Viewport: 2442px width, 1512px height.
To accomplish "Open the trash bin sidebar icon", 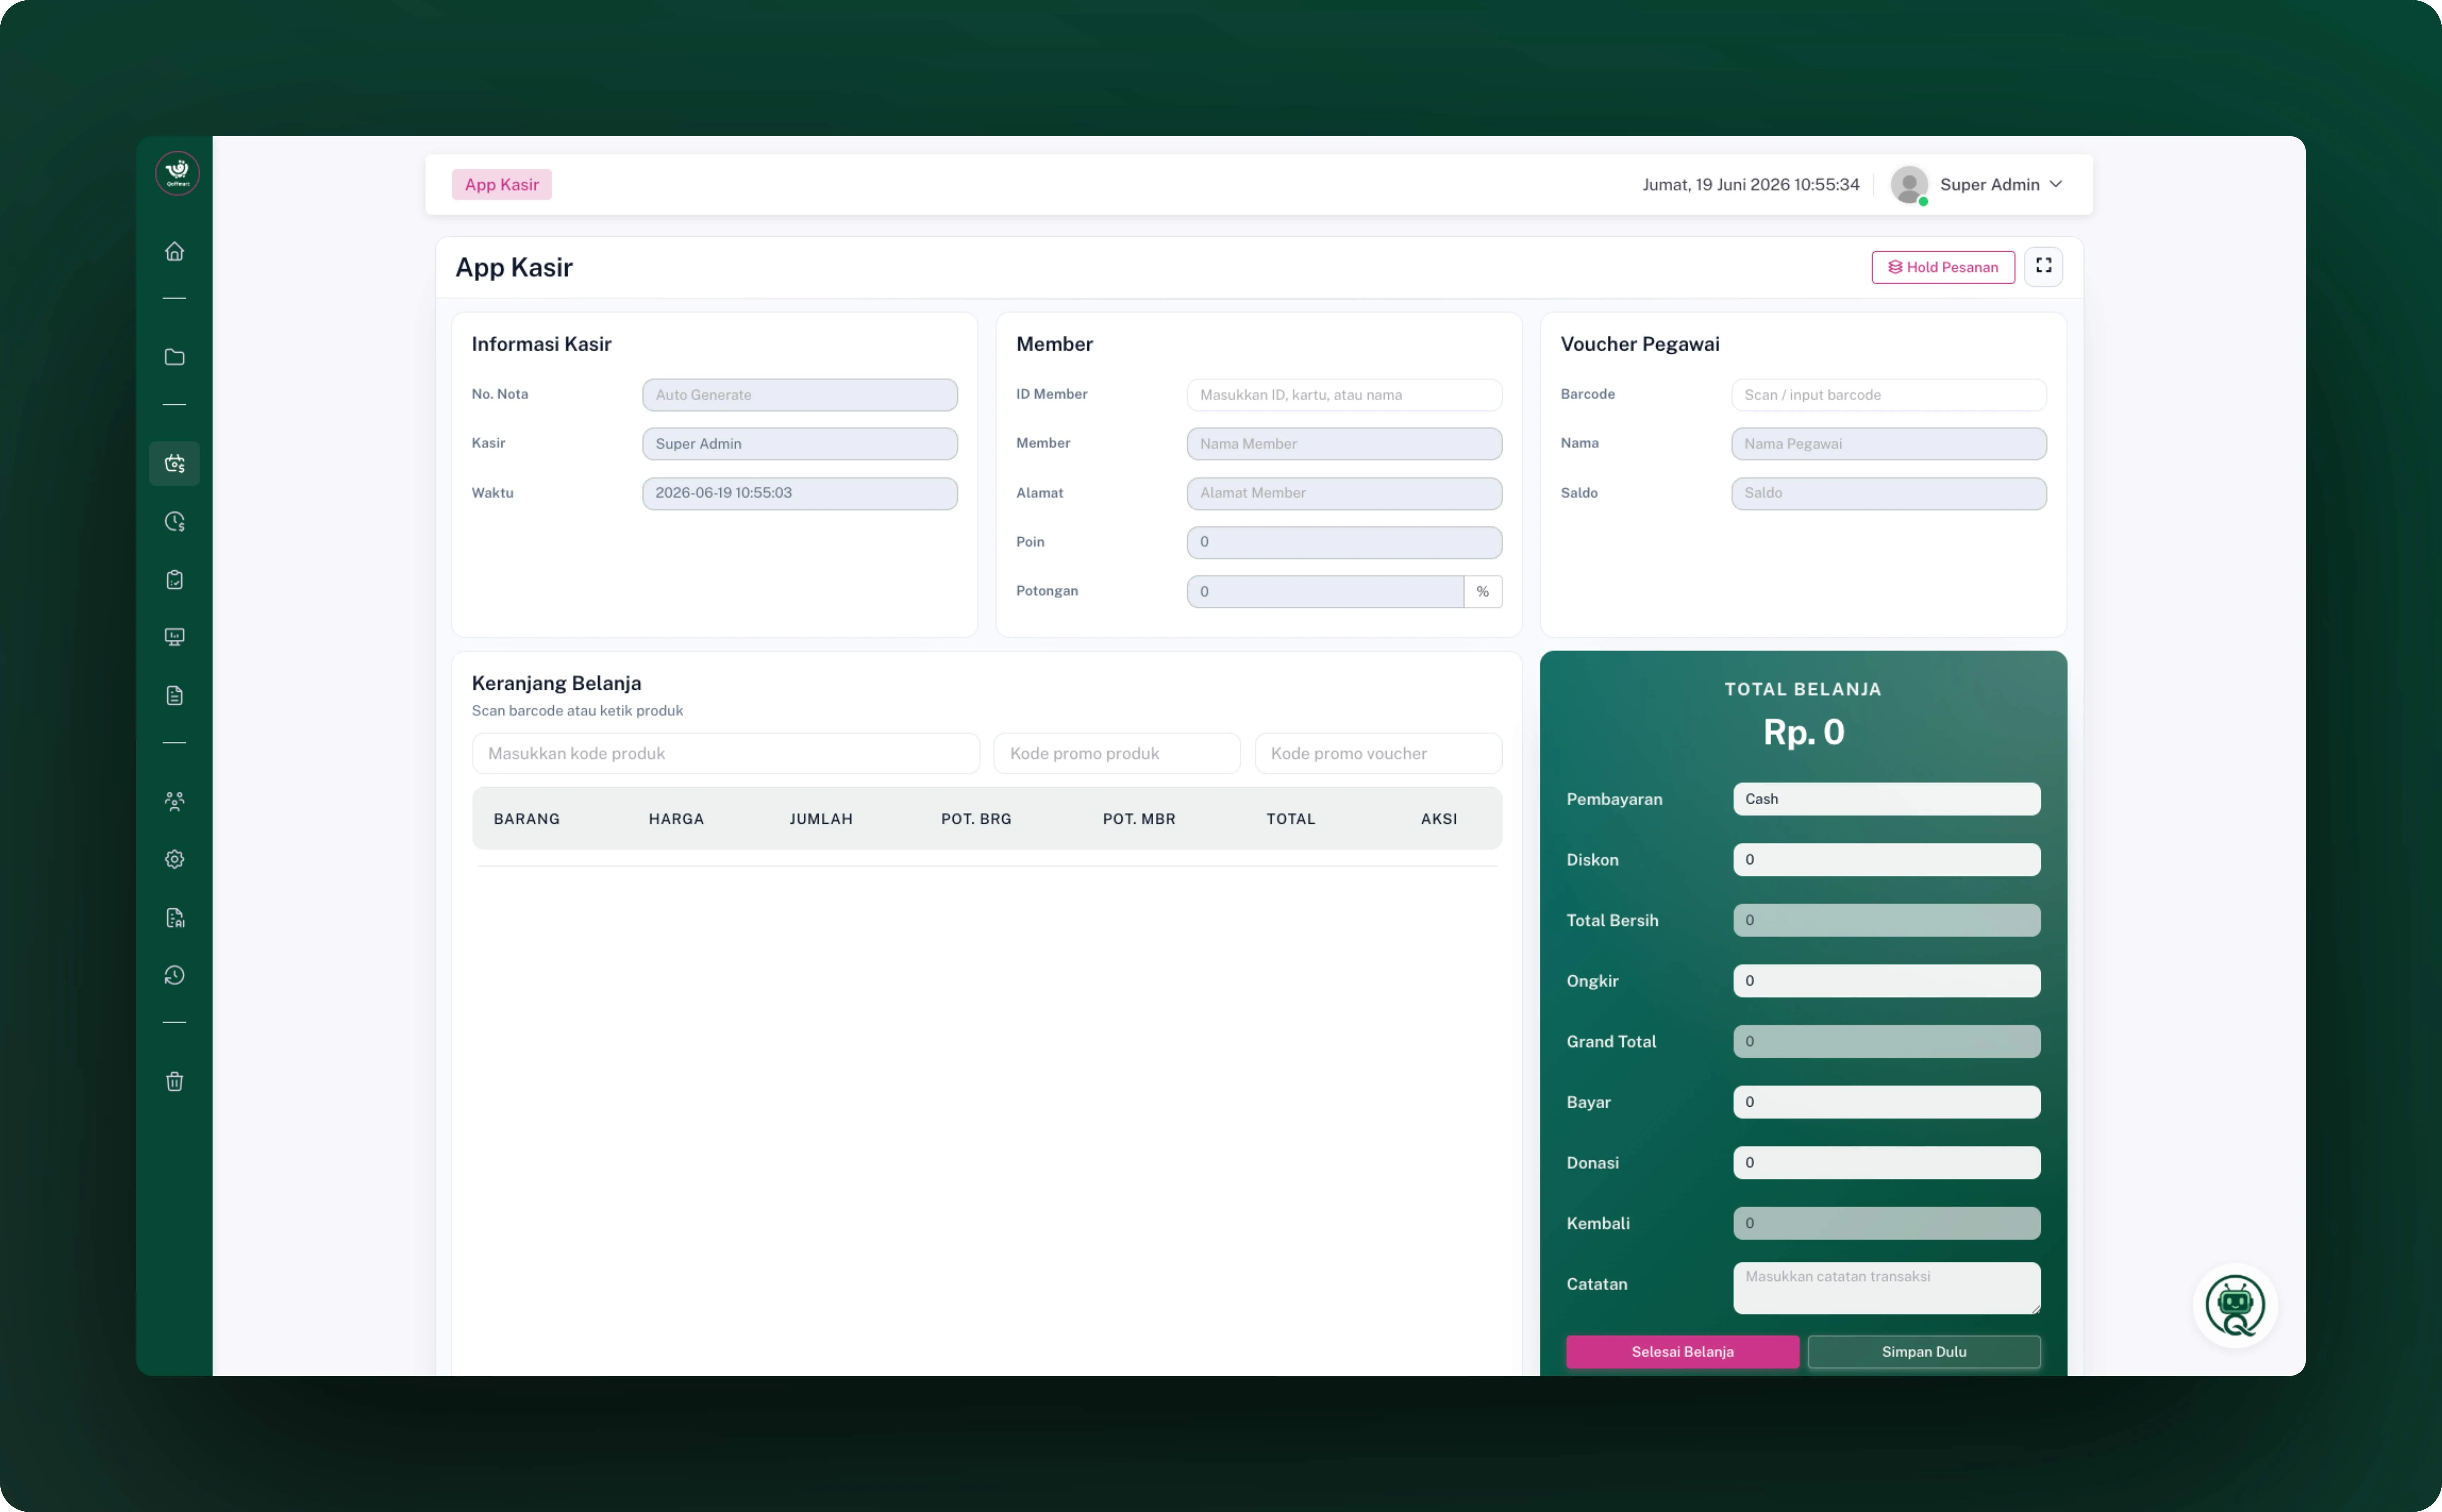I will point(174,1081).
